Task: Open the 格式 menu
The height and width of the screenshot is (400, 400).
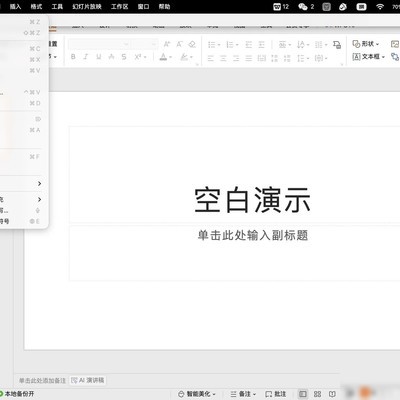Action: click(36, 6)
